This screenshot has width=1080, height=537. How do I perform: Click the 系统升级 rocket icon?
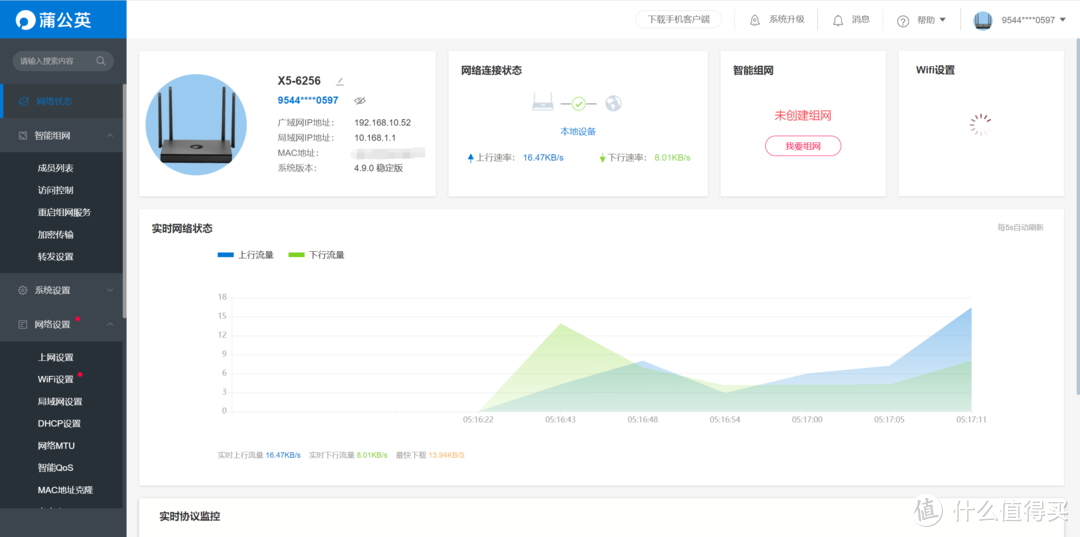click(755, 20)
